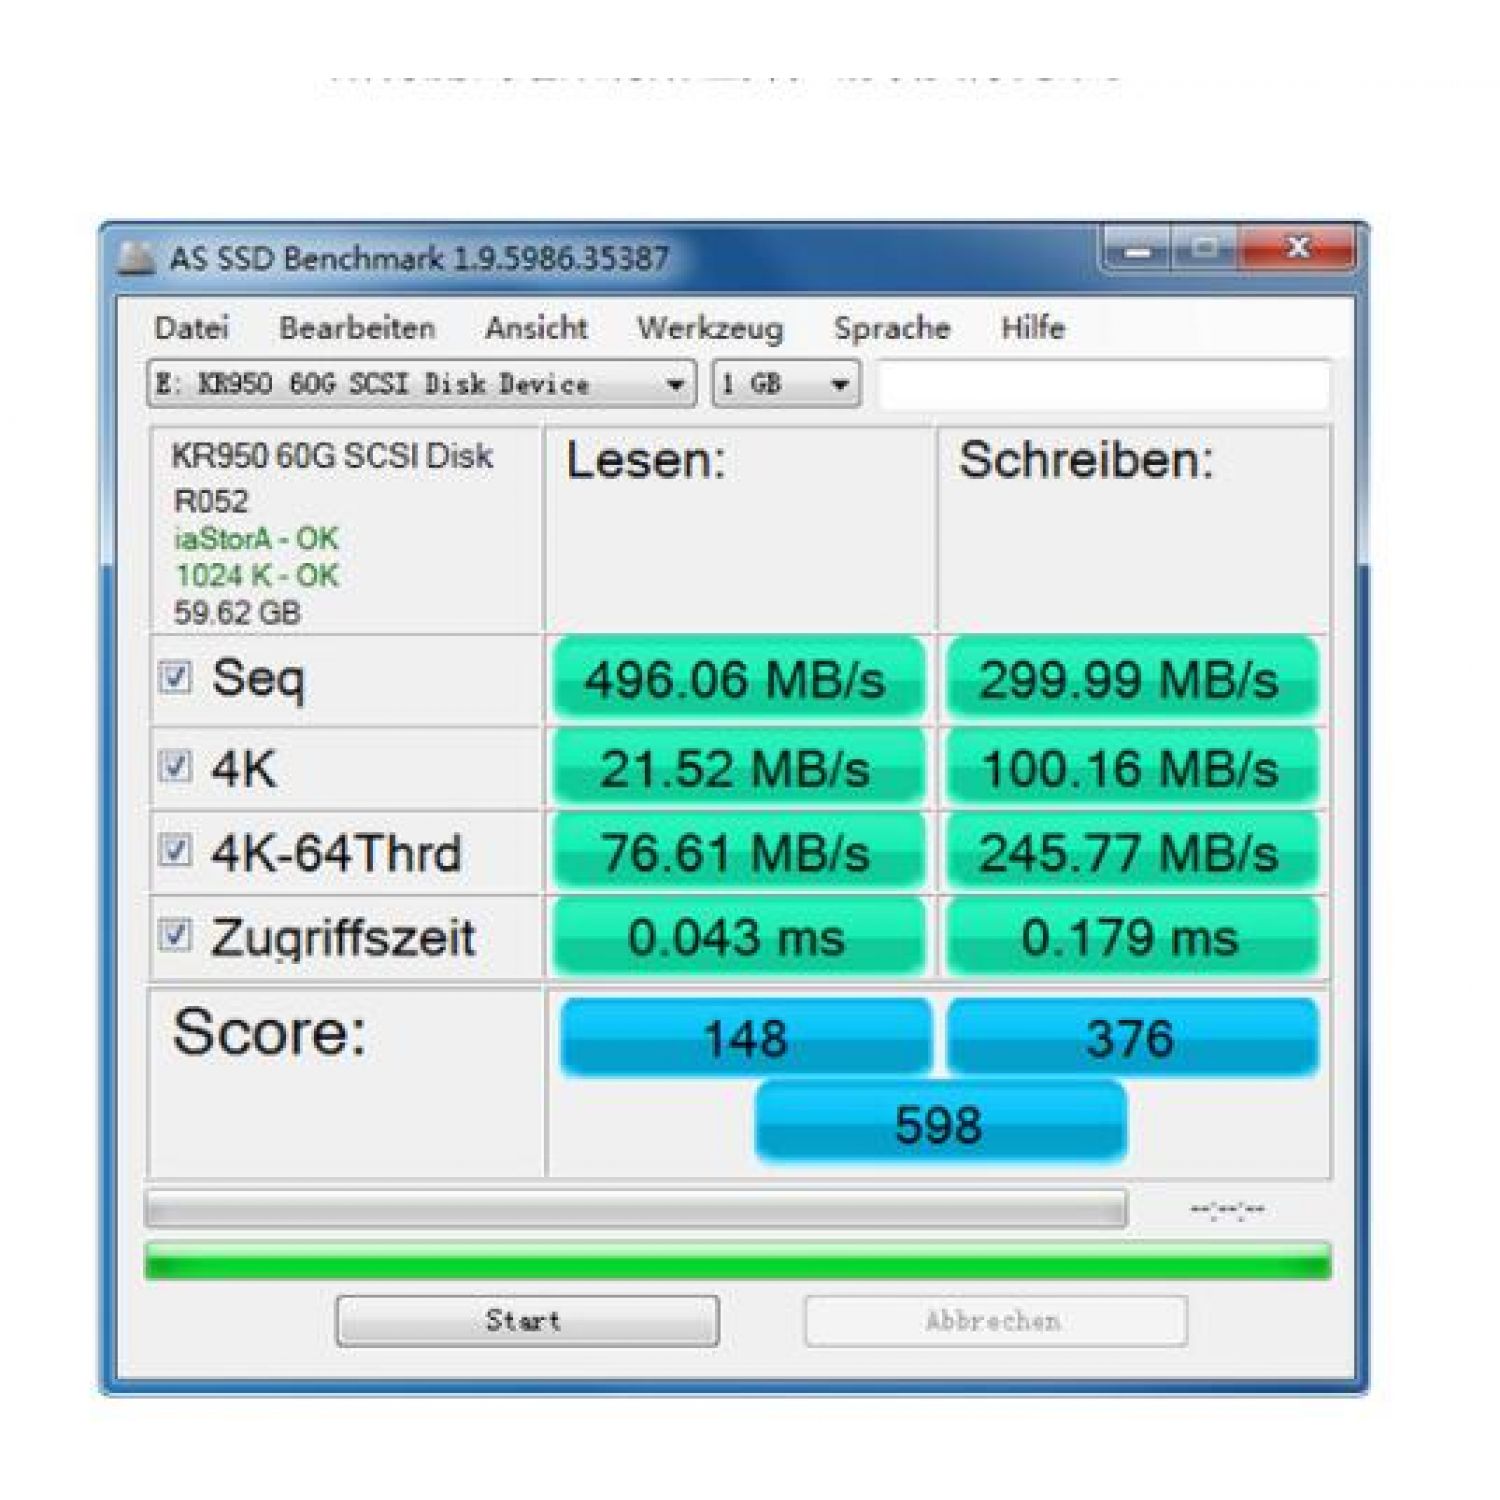Click the total score 598 field
The image size is (1500, 1500).
tap(940, 1124)
